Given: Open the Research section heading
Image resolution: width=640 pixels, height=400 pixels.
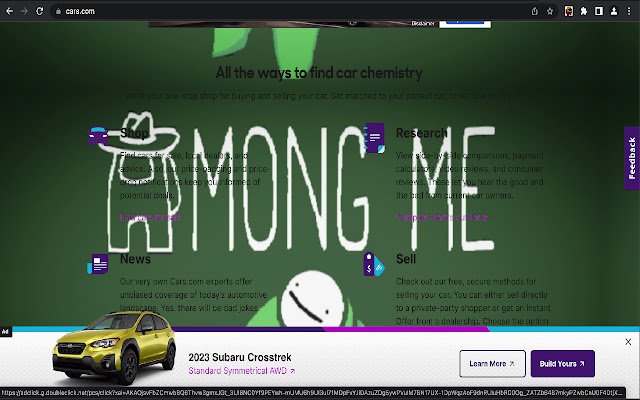Looking at the screenshot, I should (x=422, y=133).
